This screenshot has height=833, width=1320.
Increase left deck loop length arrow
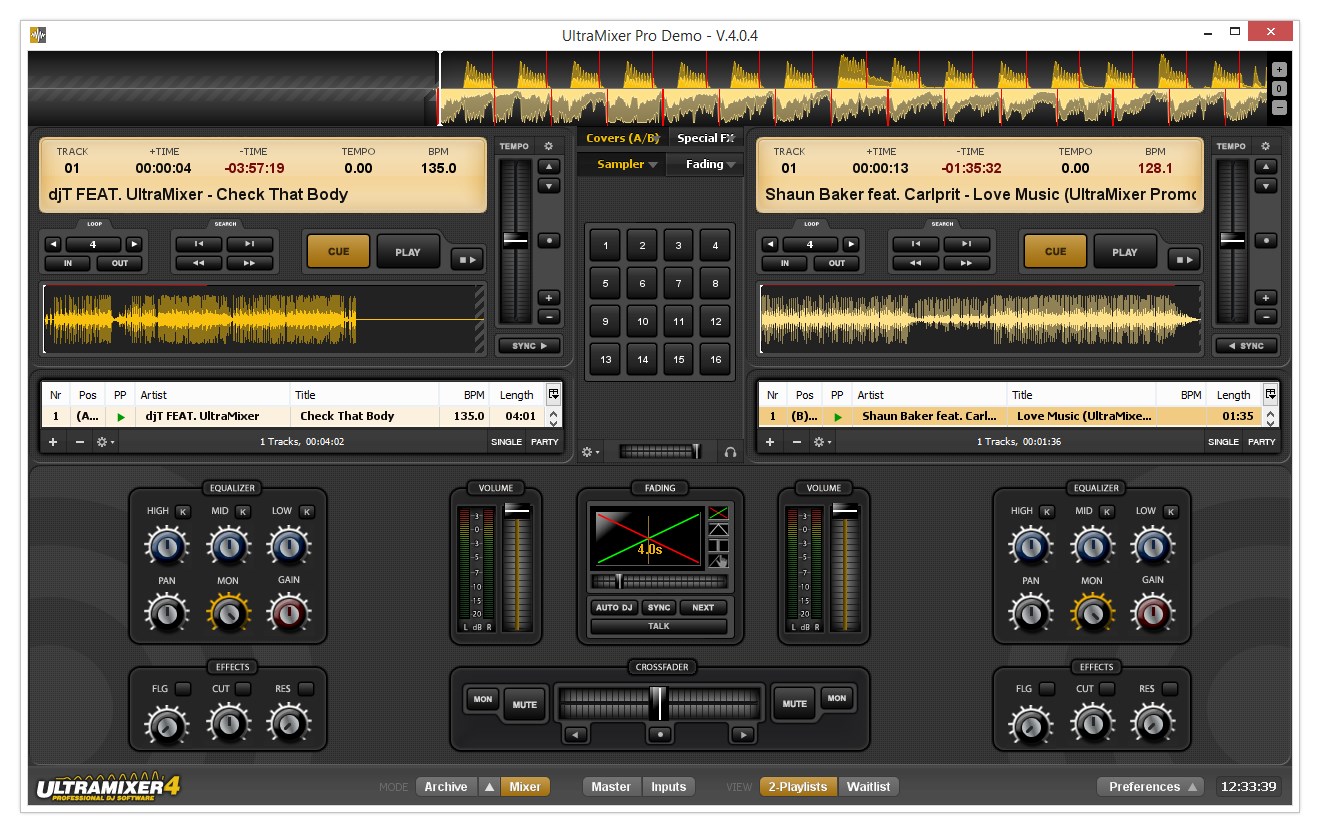pyautogui.click(x=134, y=244)
